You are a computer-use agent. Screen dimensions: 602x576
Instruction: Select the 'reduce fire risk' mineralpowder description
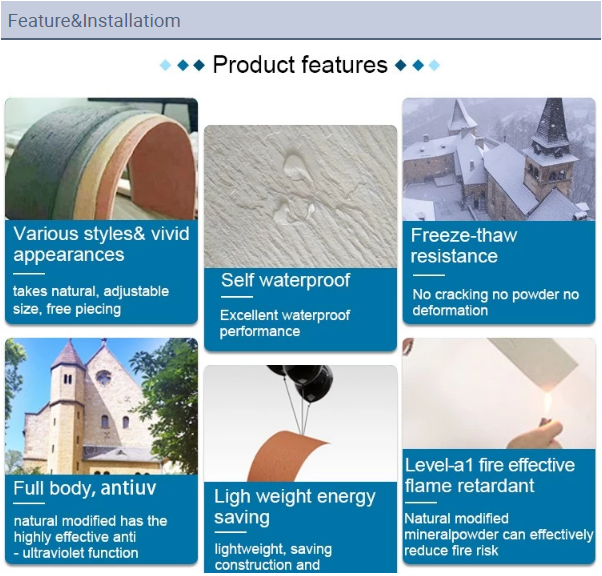[x=499, y=534]
